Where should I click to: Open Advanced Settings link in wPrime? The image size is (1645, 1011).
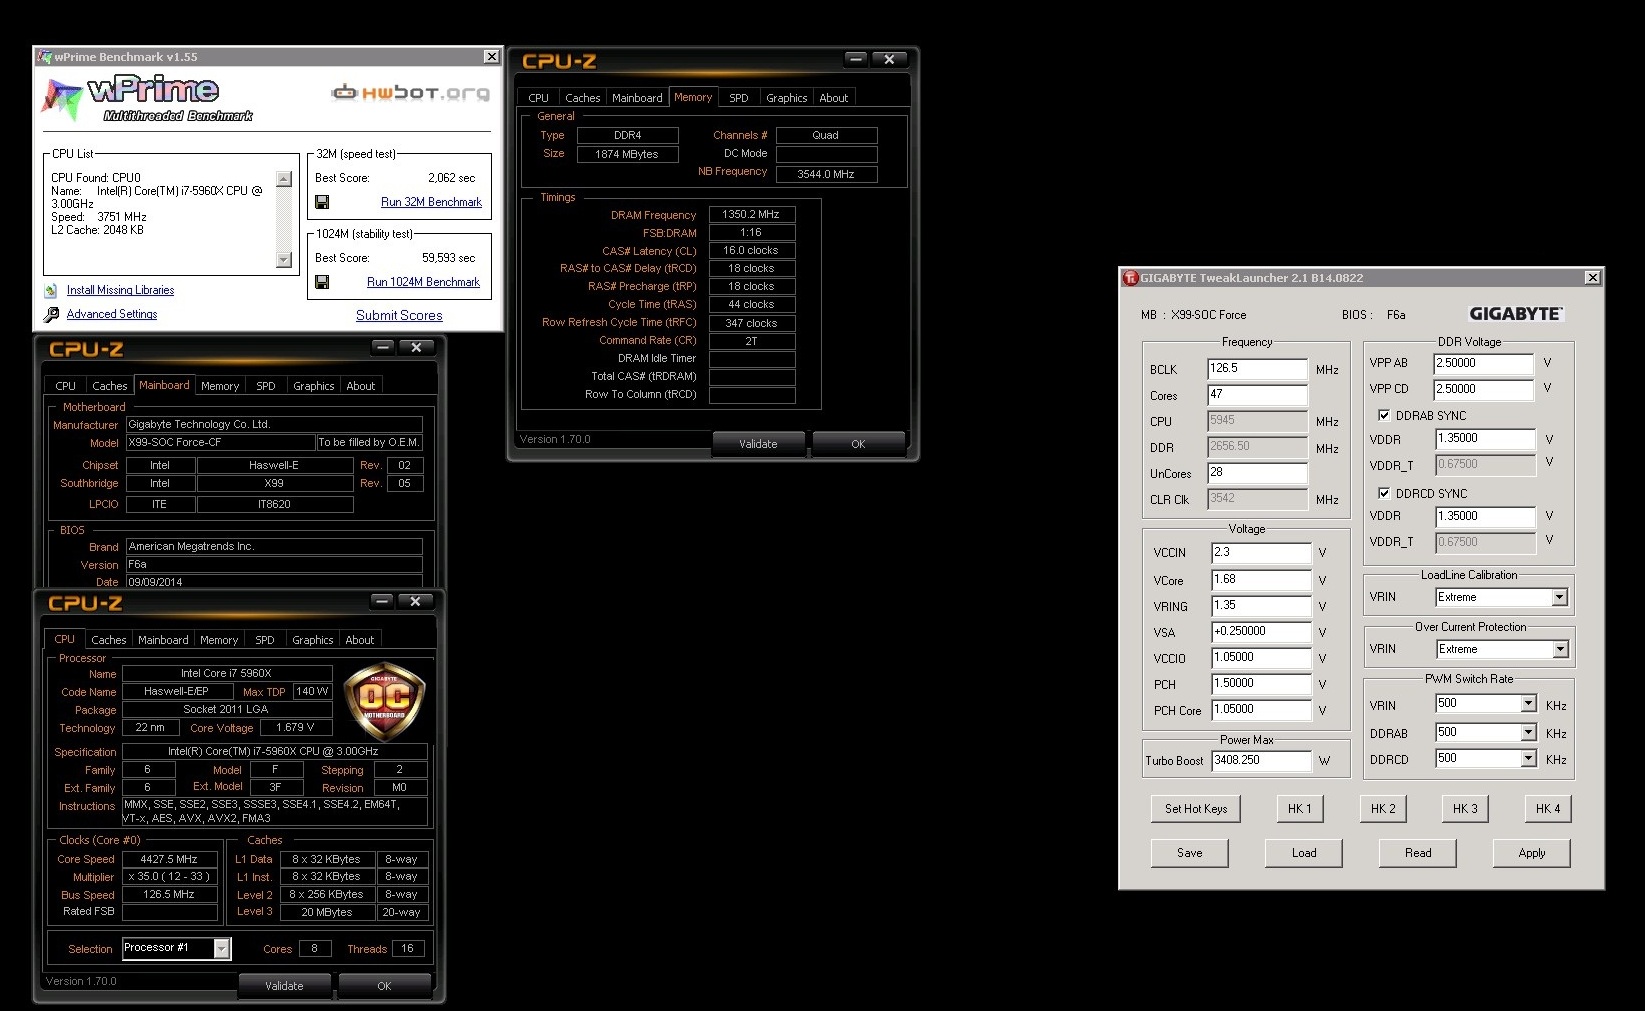click(x=112, y=314)
